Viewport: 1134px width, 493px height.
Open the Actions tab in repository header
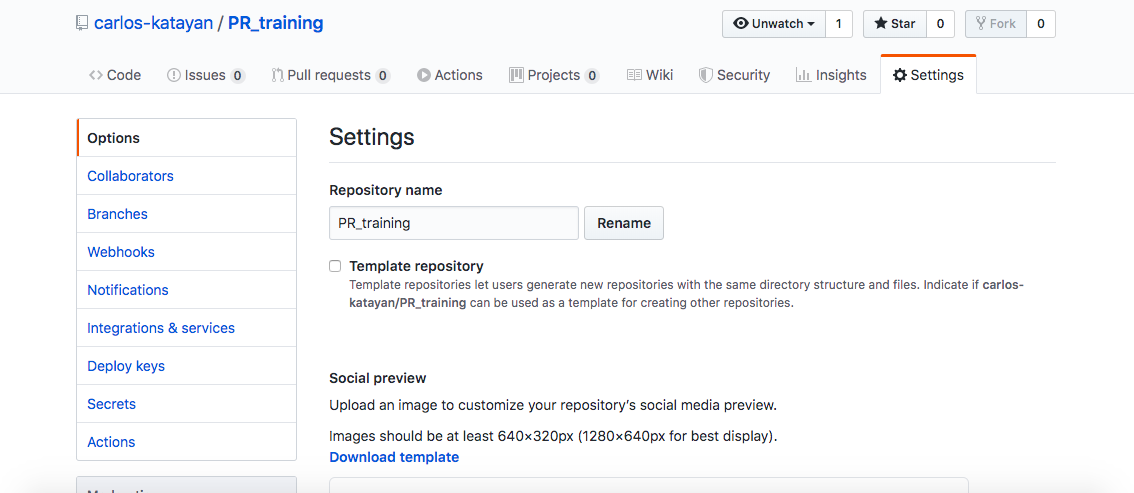[x=450, y=75]
